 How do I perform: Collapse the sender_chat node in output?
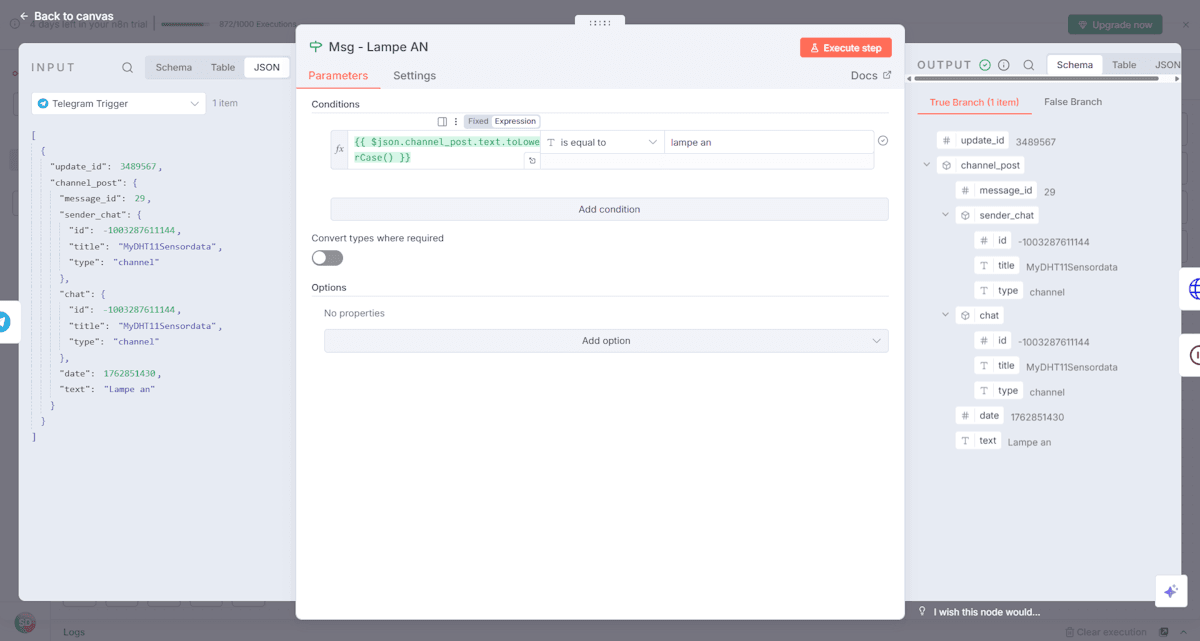tap(946, 215)
